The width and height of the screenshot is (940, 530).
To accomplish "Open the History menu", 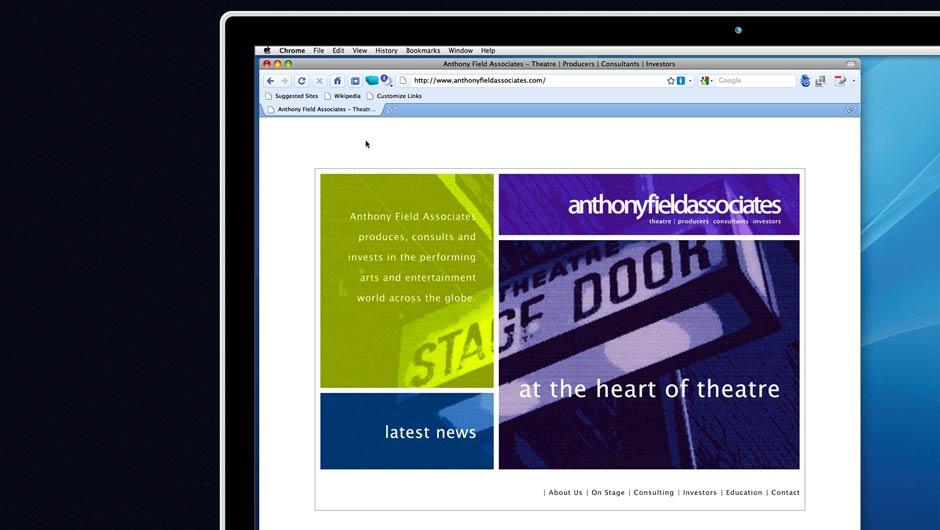I will (386, 51).
